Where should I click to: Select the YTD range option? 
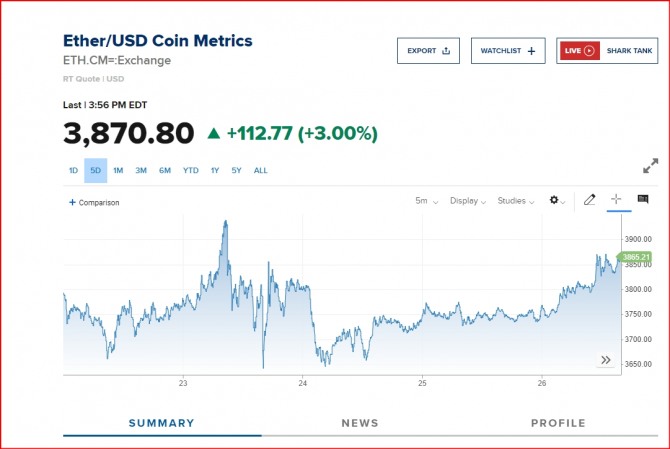(190, 171)
